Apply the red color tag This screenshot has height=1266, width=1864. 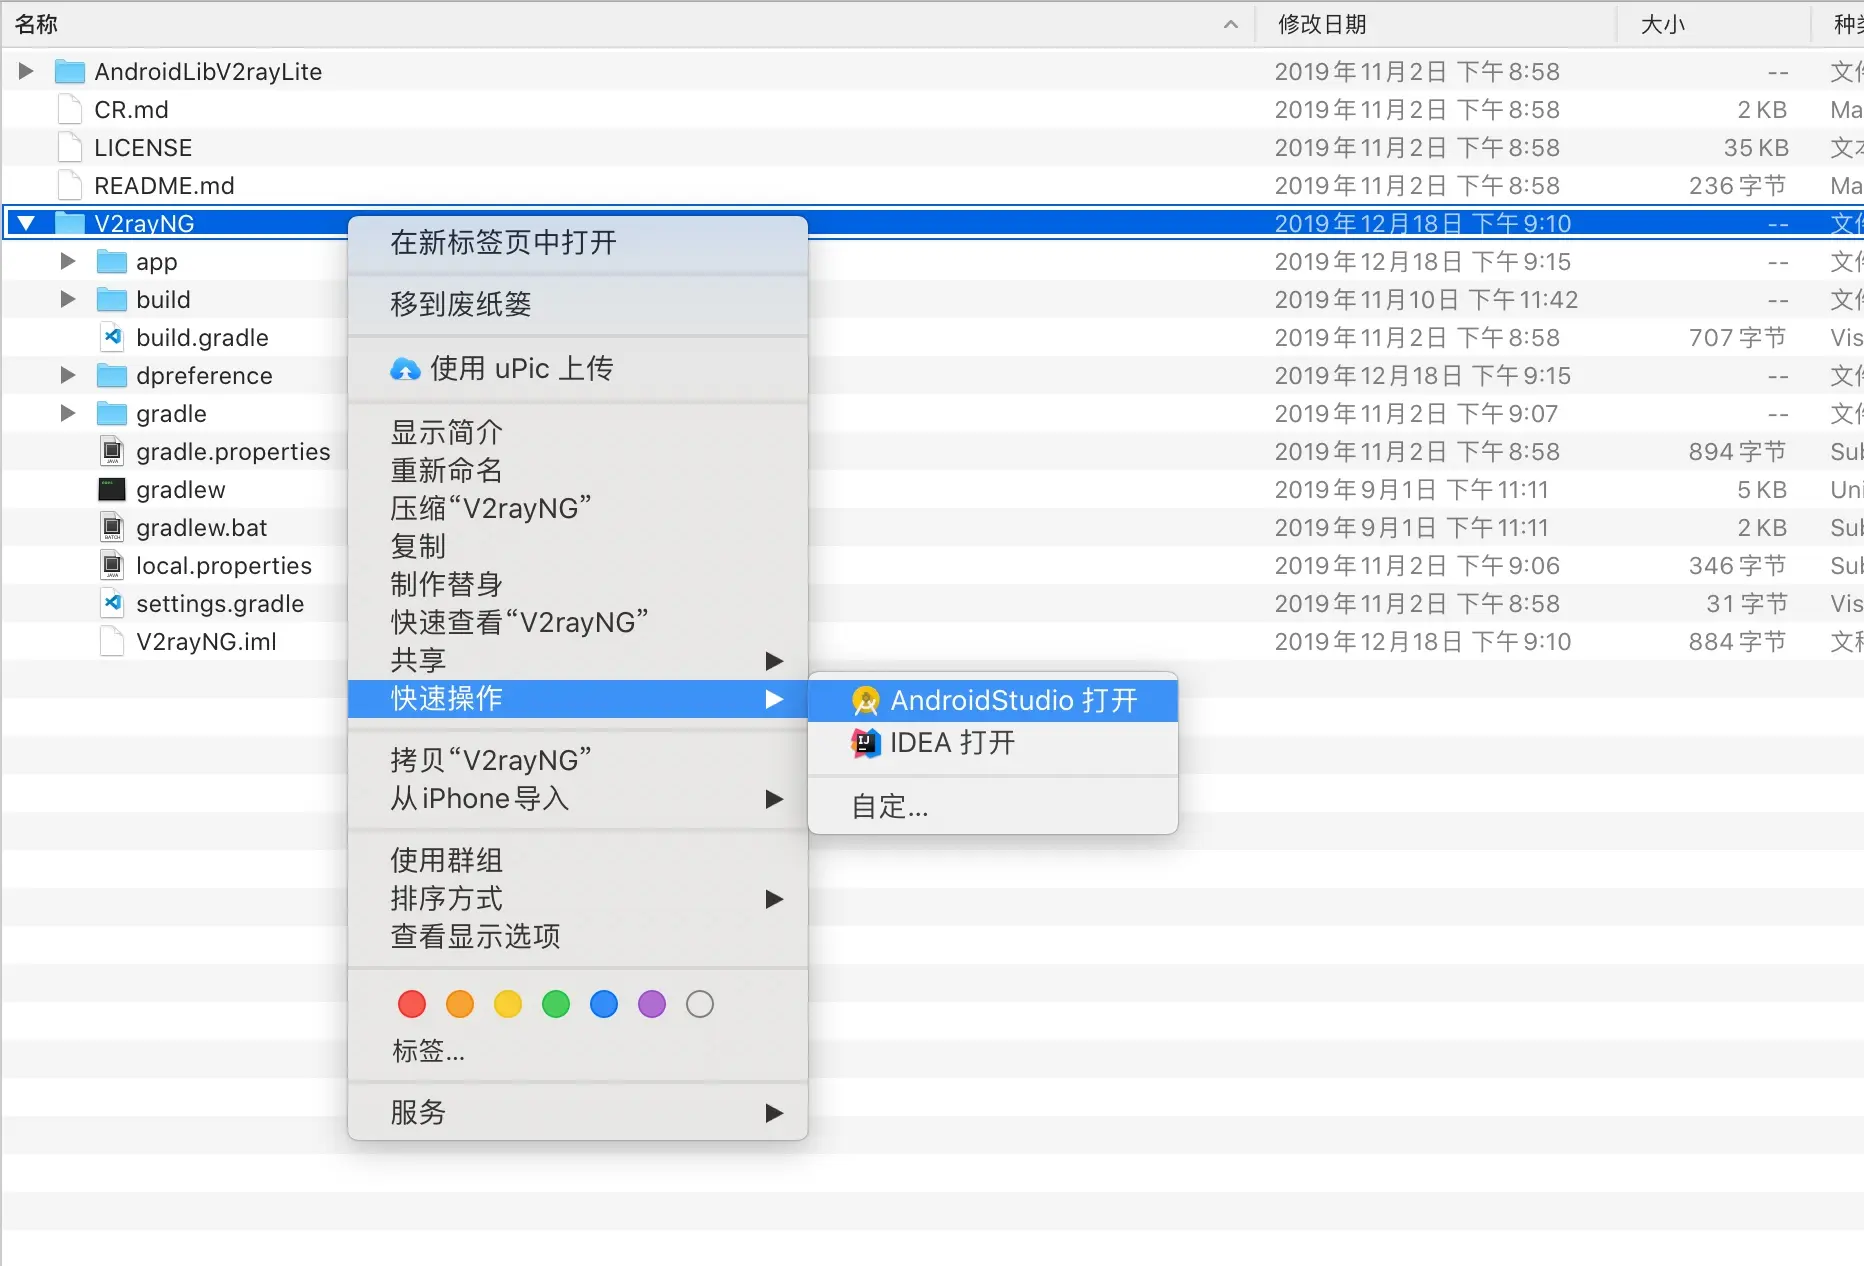coord(412,1004)
